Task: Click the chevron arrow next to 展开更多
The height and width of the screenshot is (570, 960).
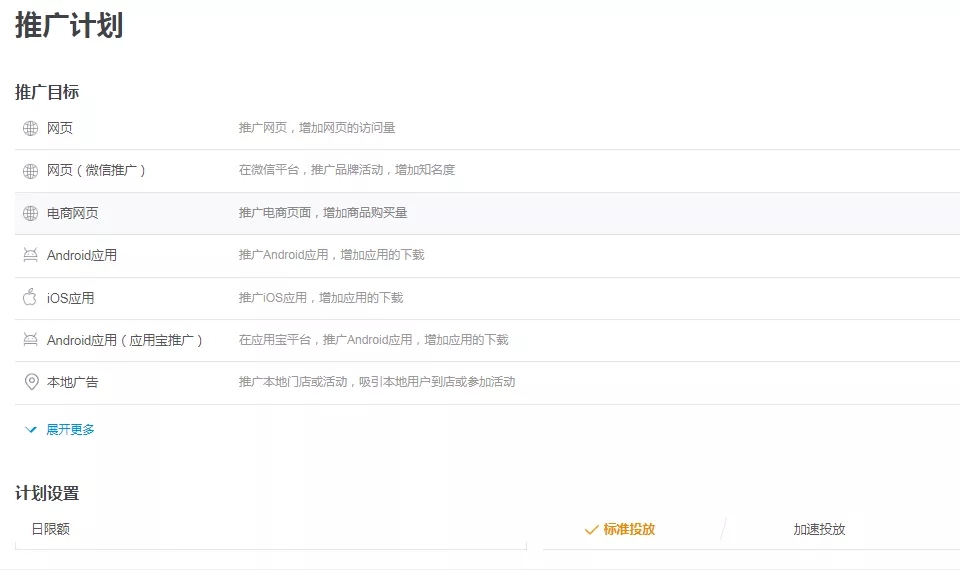Action: click(31, 430)
